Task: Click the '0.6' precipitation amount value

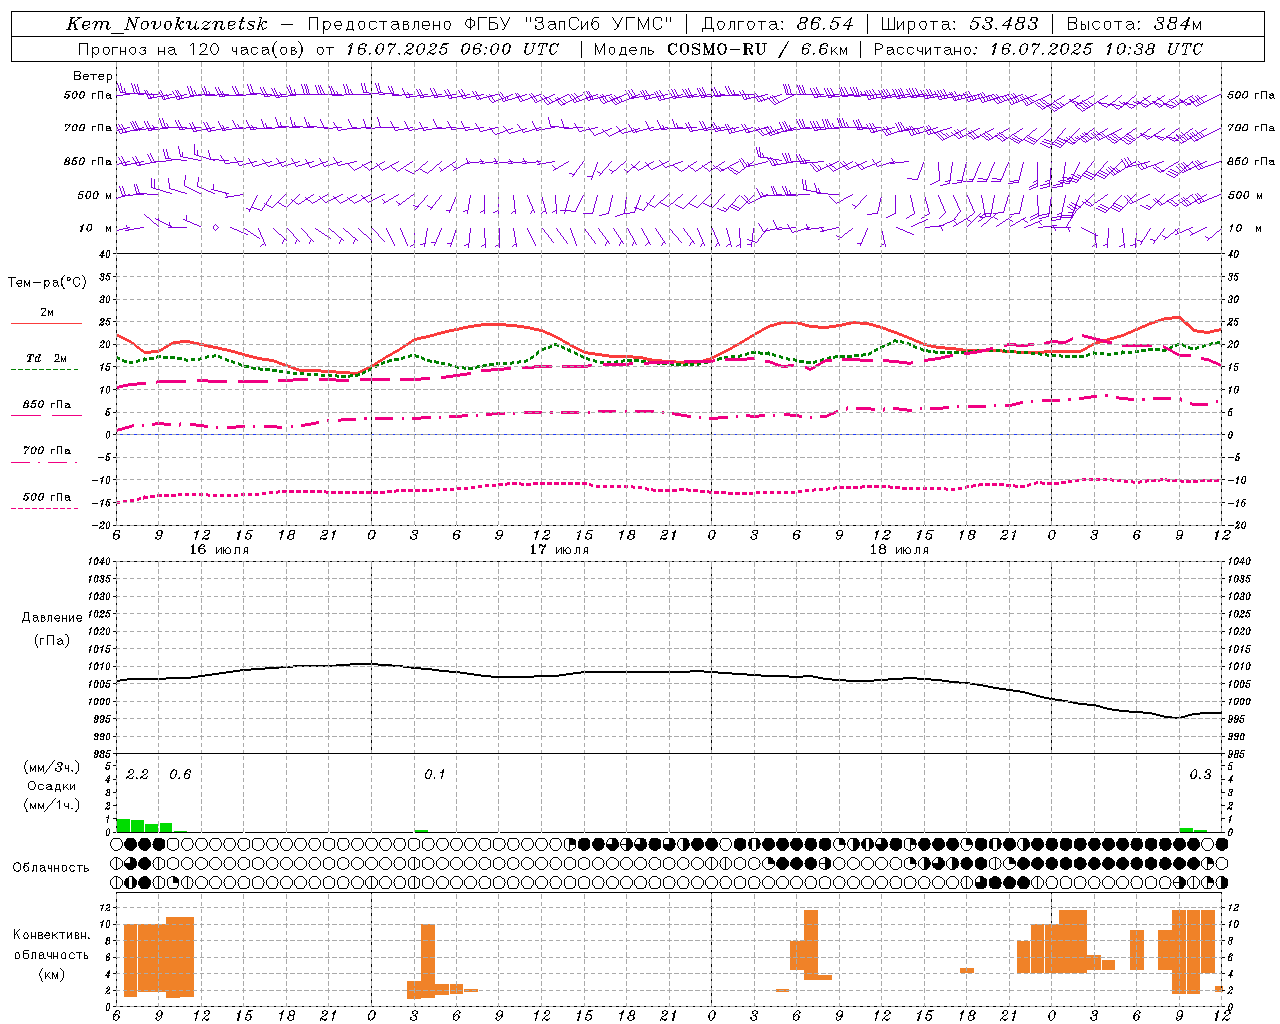Action: [x=180, y=774]
